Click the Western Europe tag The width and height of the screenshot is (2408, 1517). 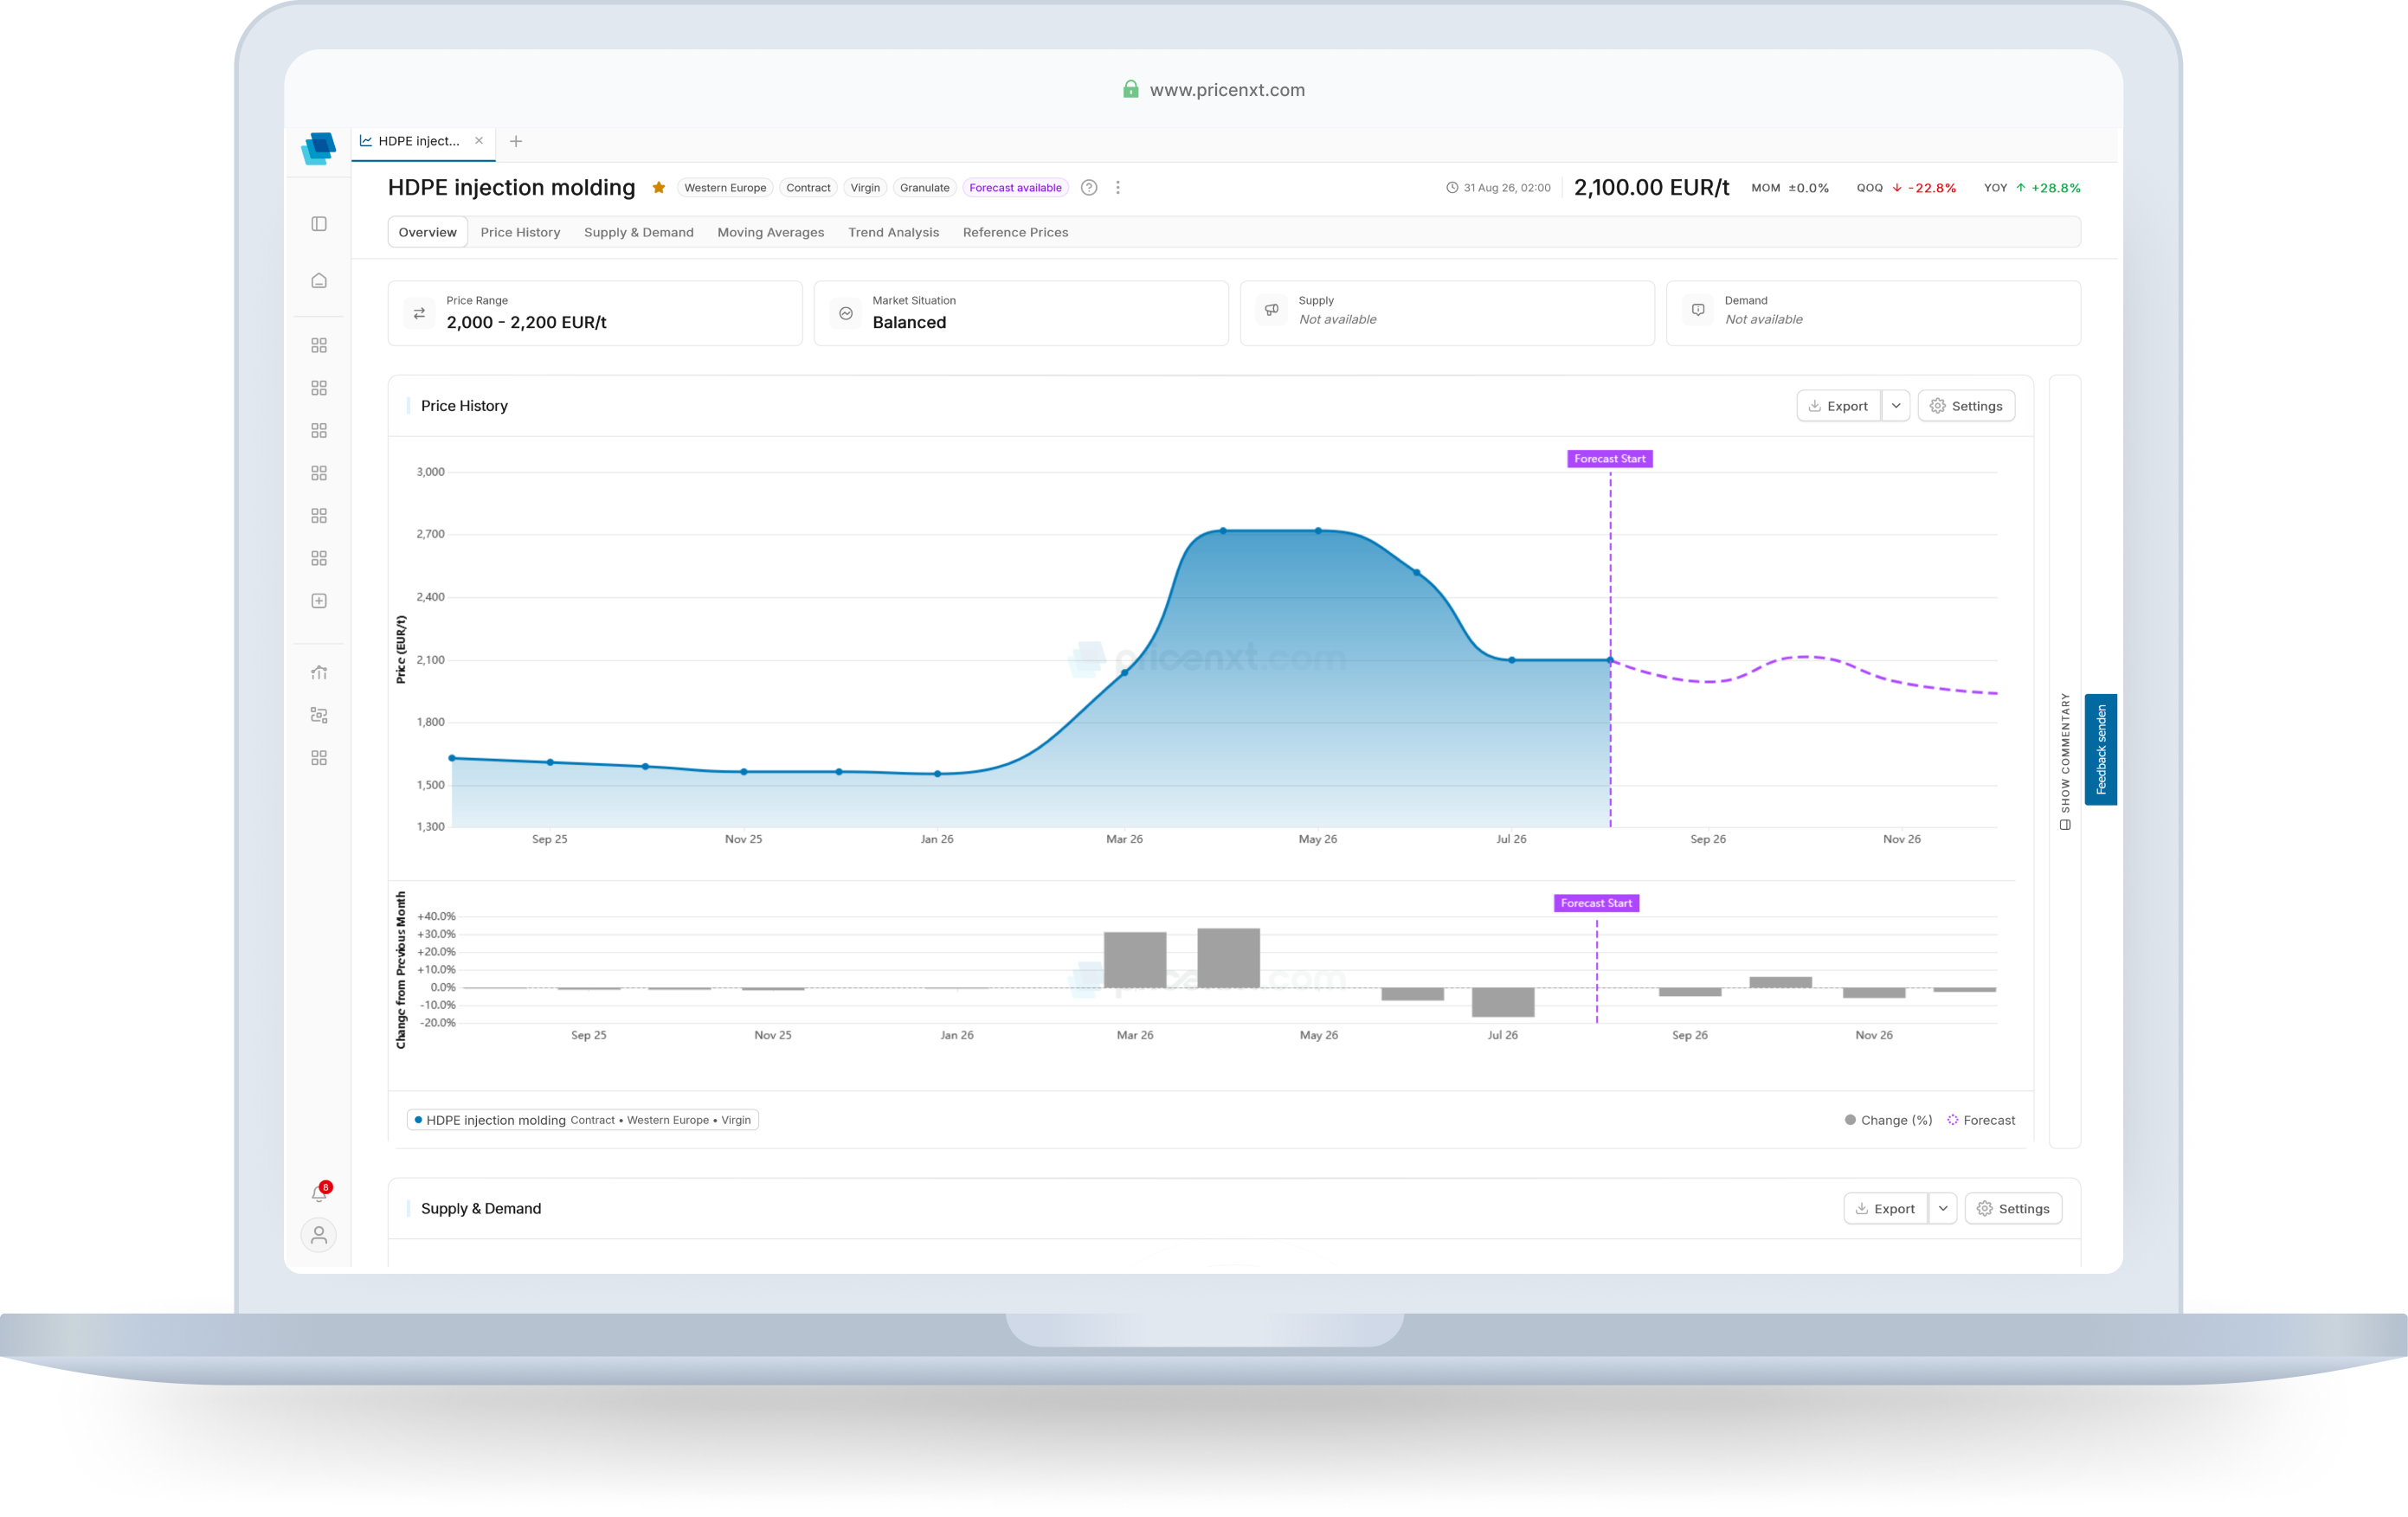coord(725,187)
